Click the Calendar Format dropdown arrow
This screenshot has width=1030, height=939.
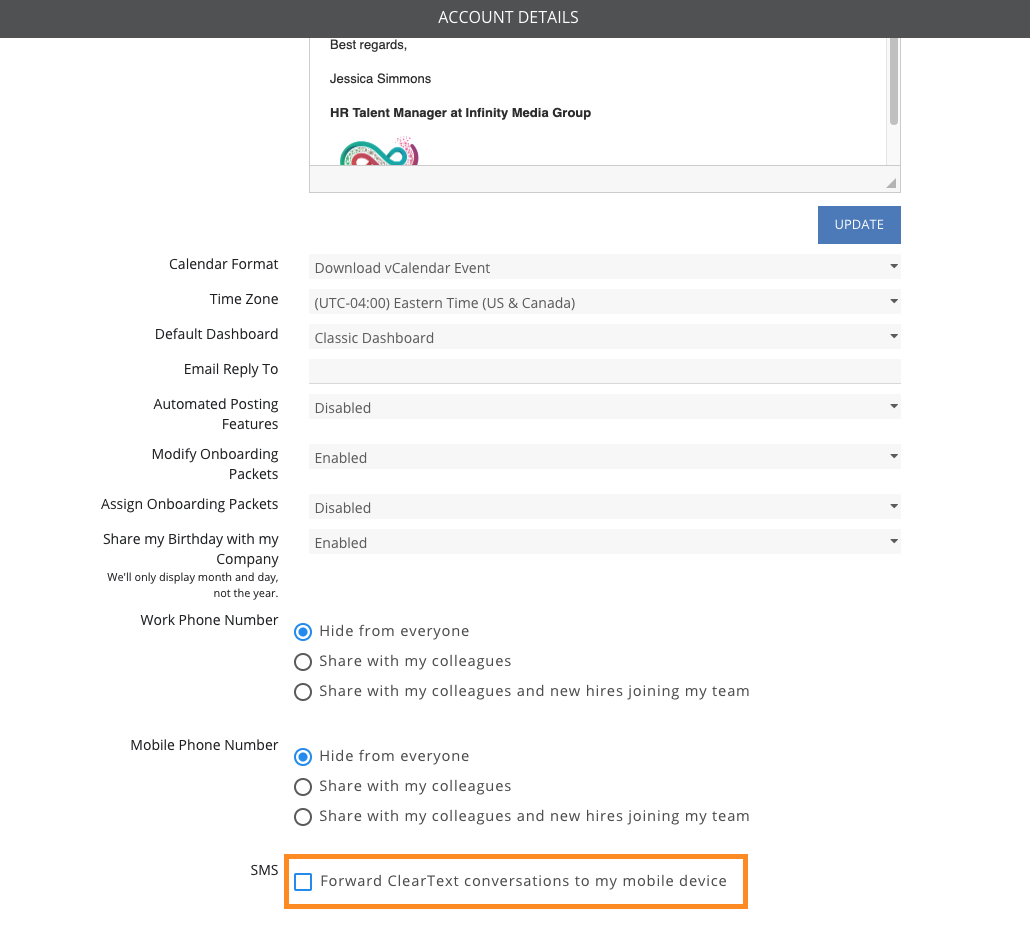893,266
